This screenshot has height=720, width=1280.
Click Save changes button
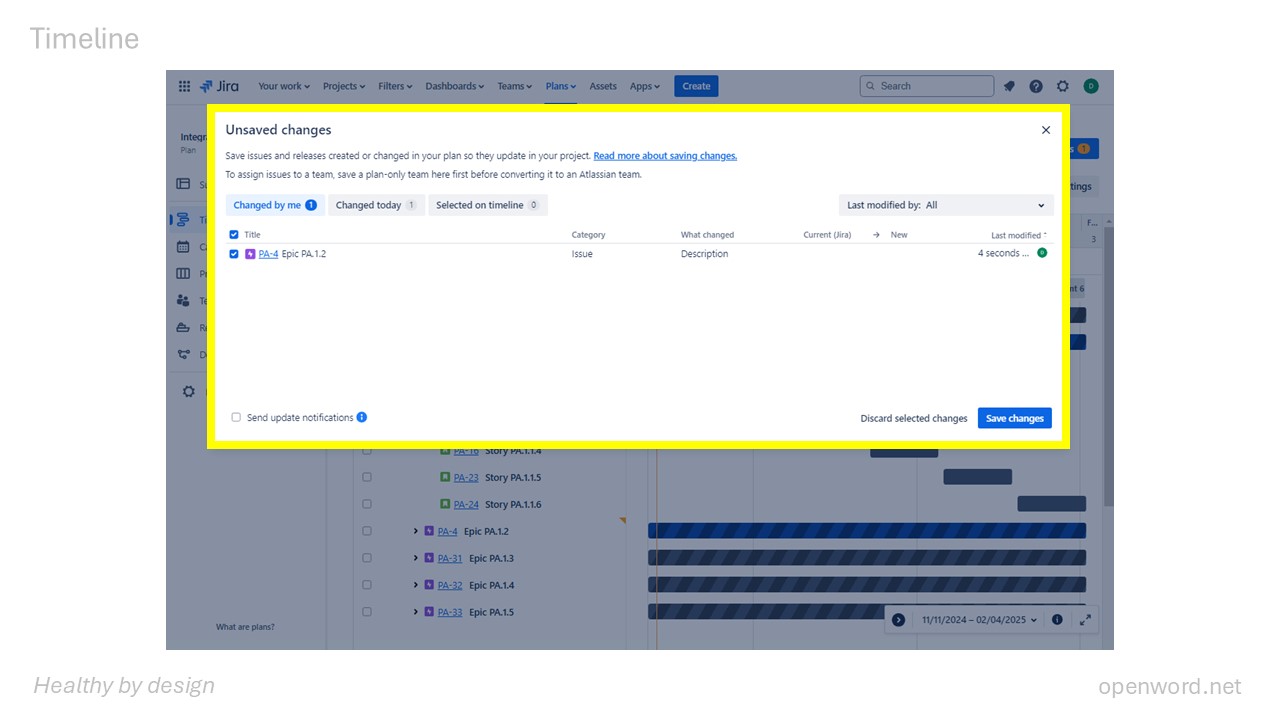[x=1015, y=418]
